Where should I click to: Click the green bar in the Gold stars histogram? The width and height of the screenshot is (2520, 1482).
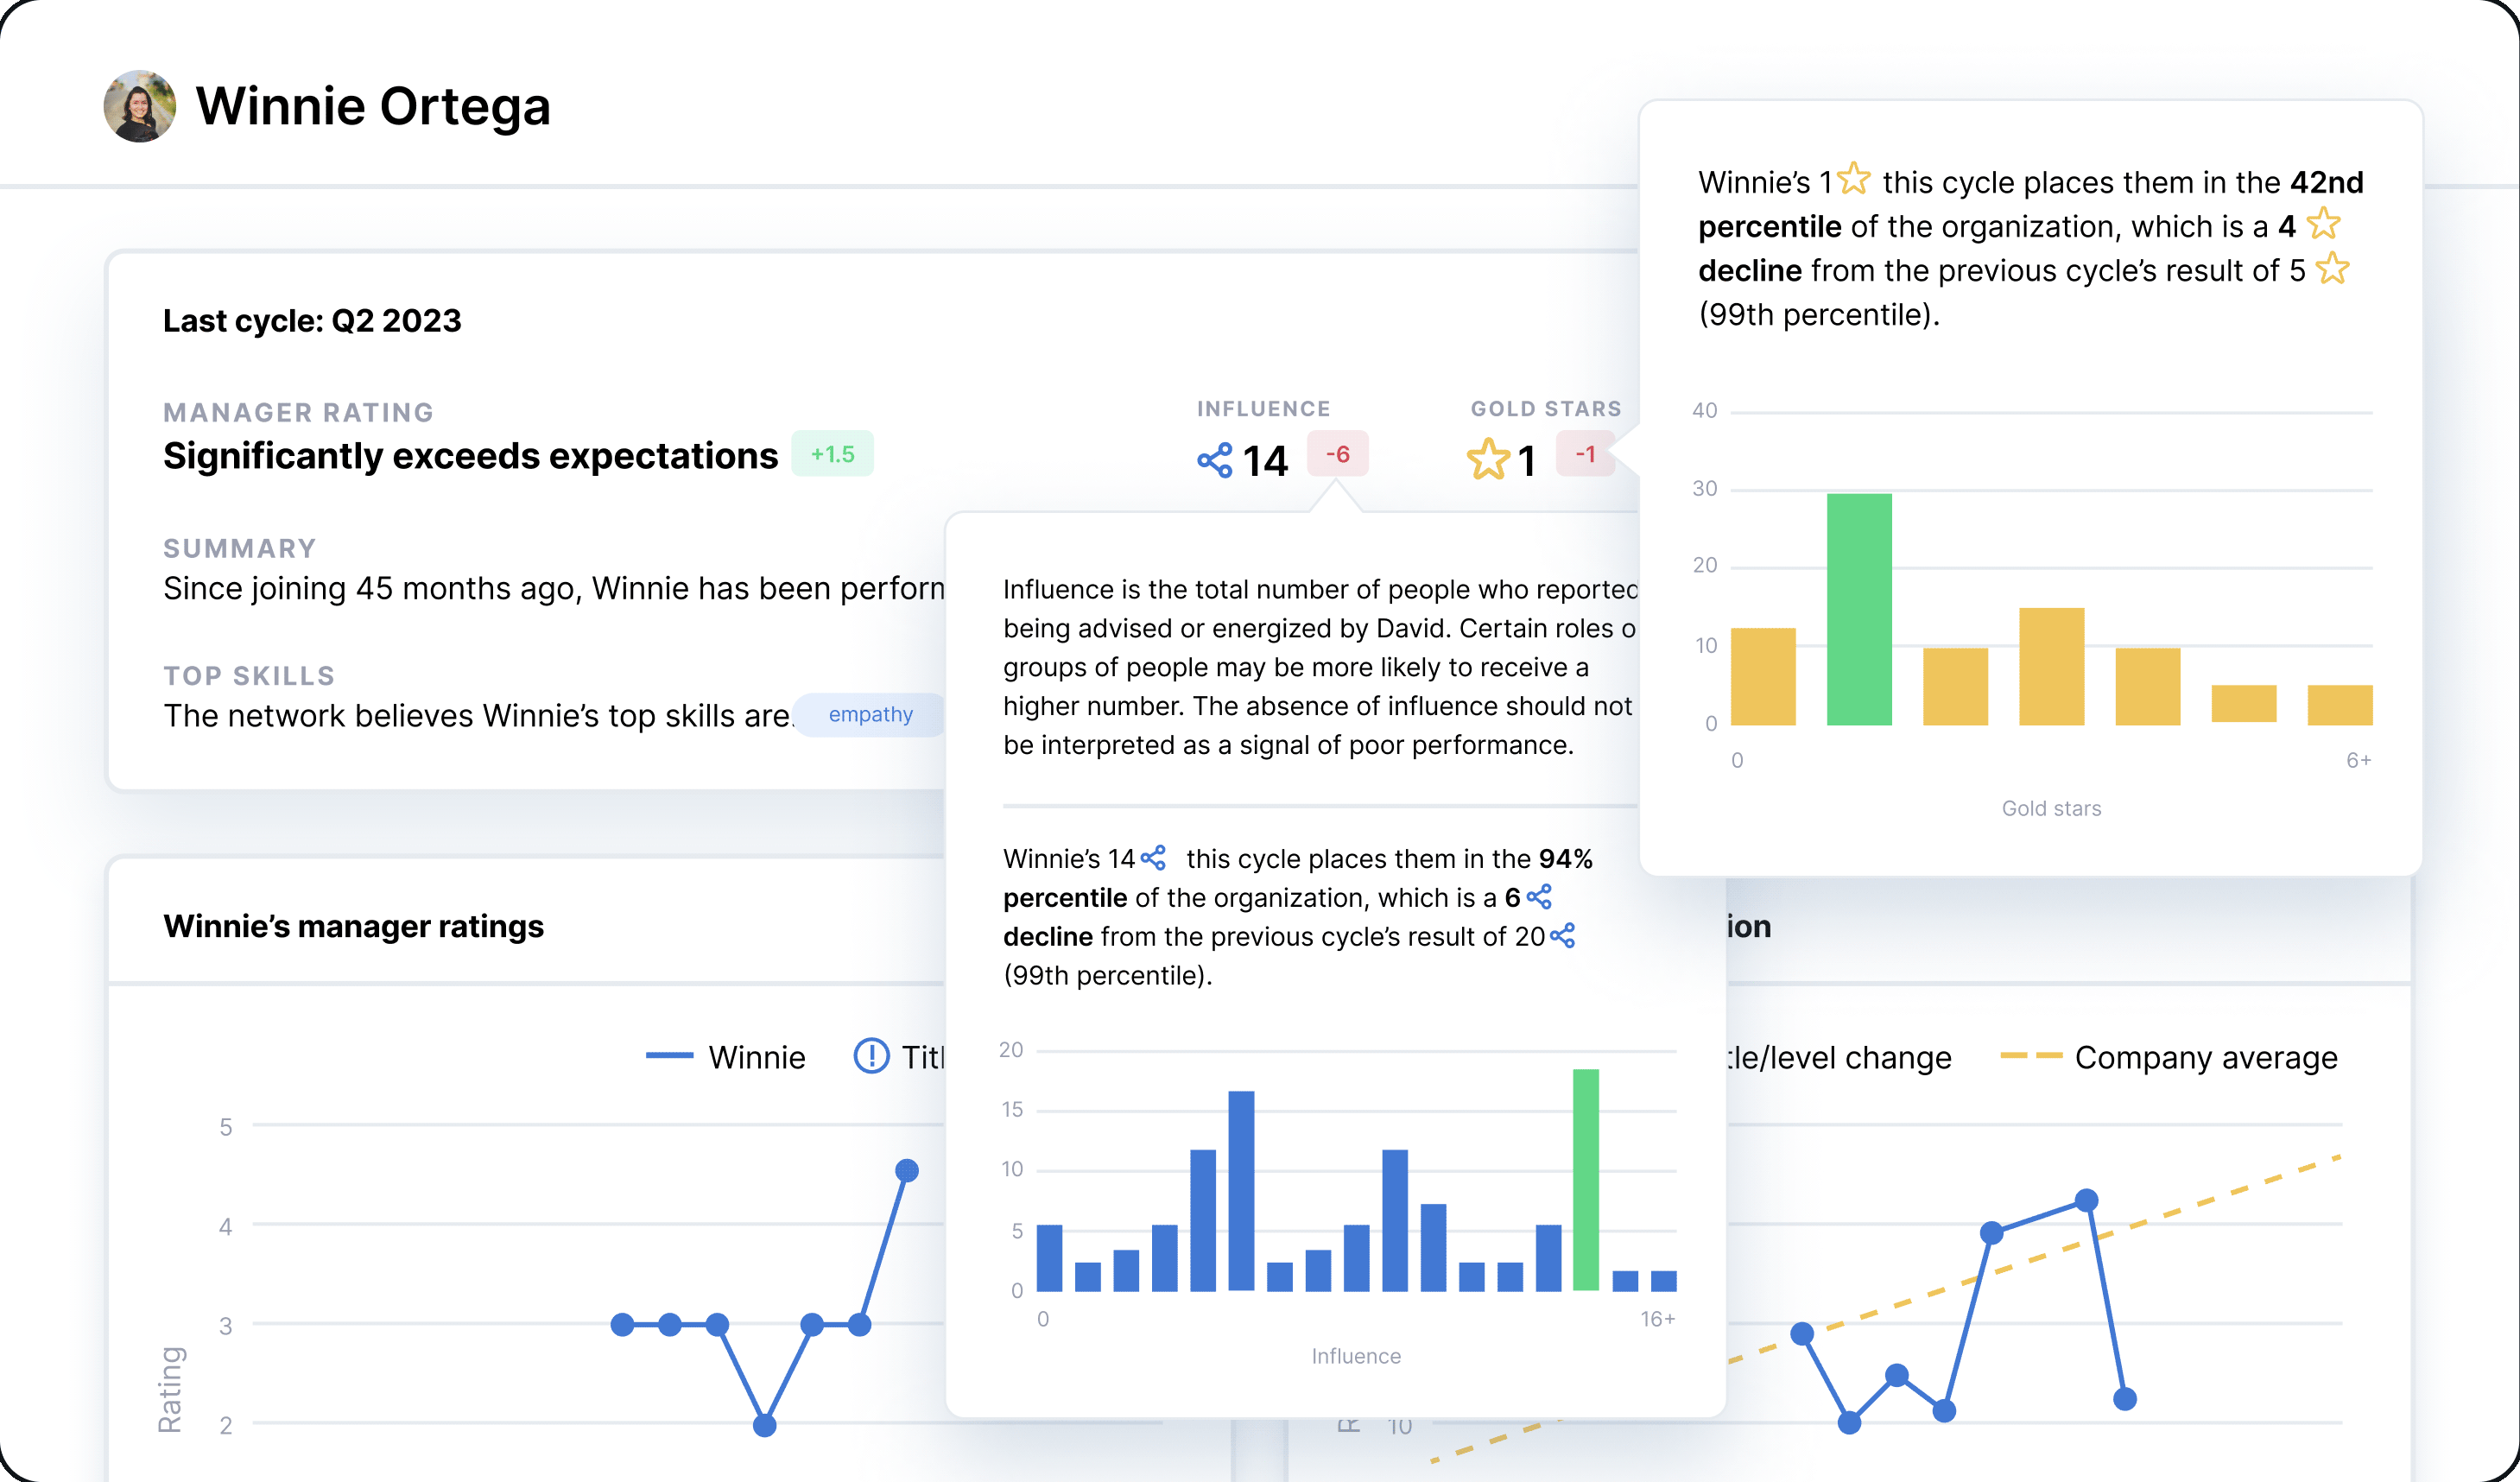coord(1861,605)
